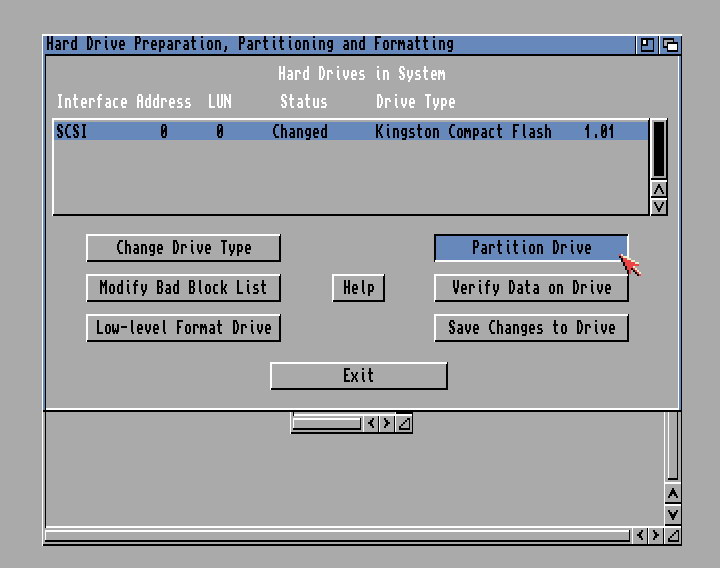720x568 pixels.
Task: Click the bottom full-width horizontal scrollbar bar
Action: (x=338, y=536)
